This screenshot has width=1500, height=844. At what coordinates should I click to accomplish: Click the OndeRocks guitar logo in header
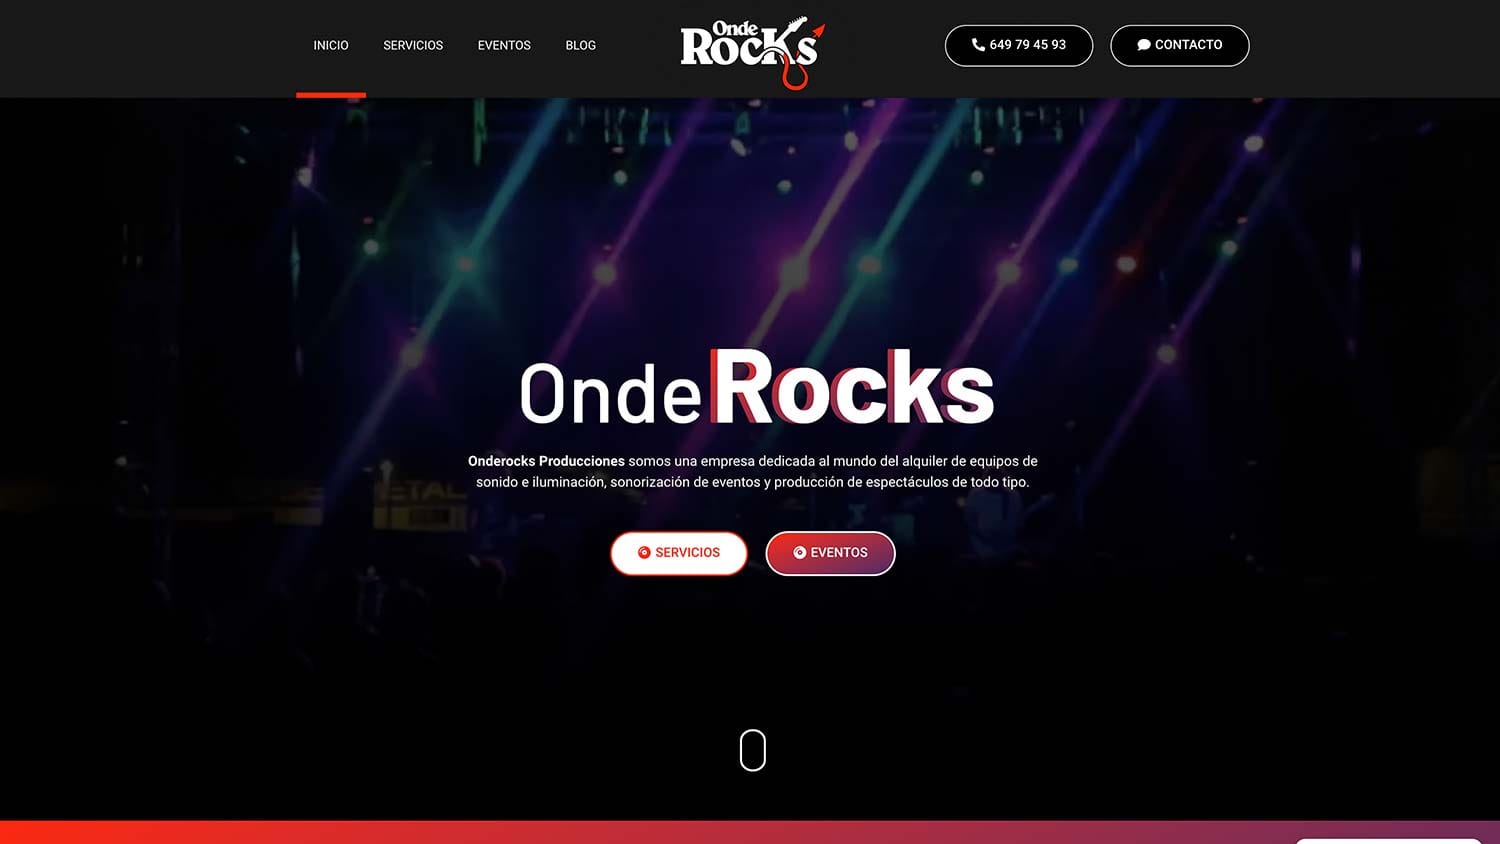pyautogui.click(x=752, y=53)
